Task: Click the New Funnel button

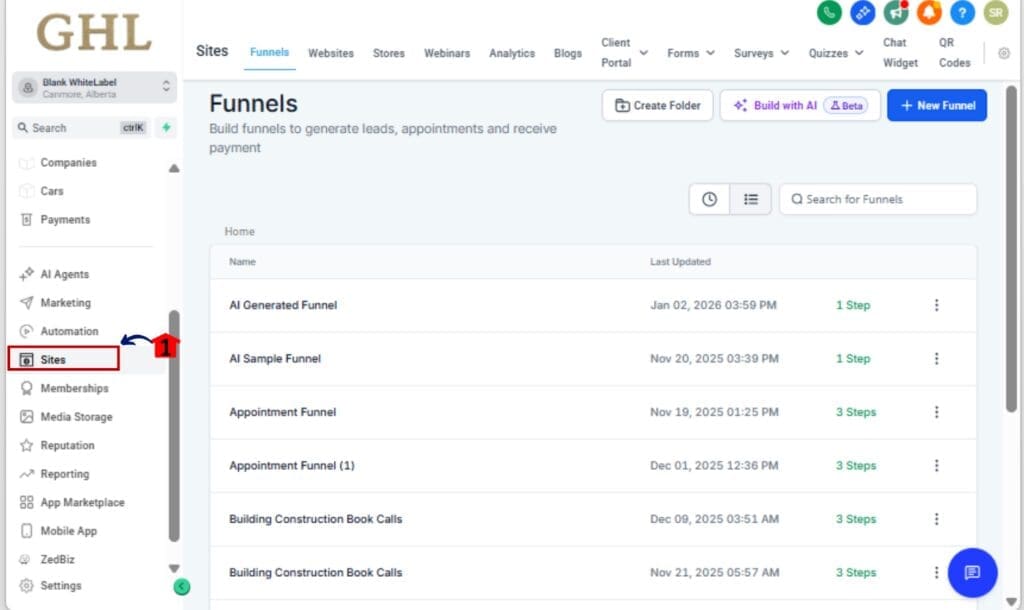Action: [x=937, y=105]
